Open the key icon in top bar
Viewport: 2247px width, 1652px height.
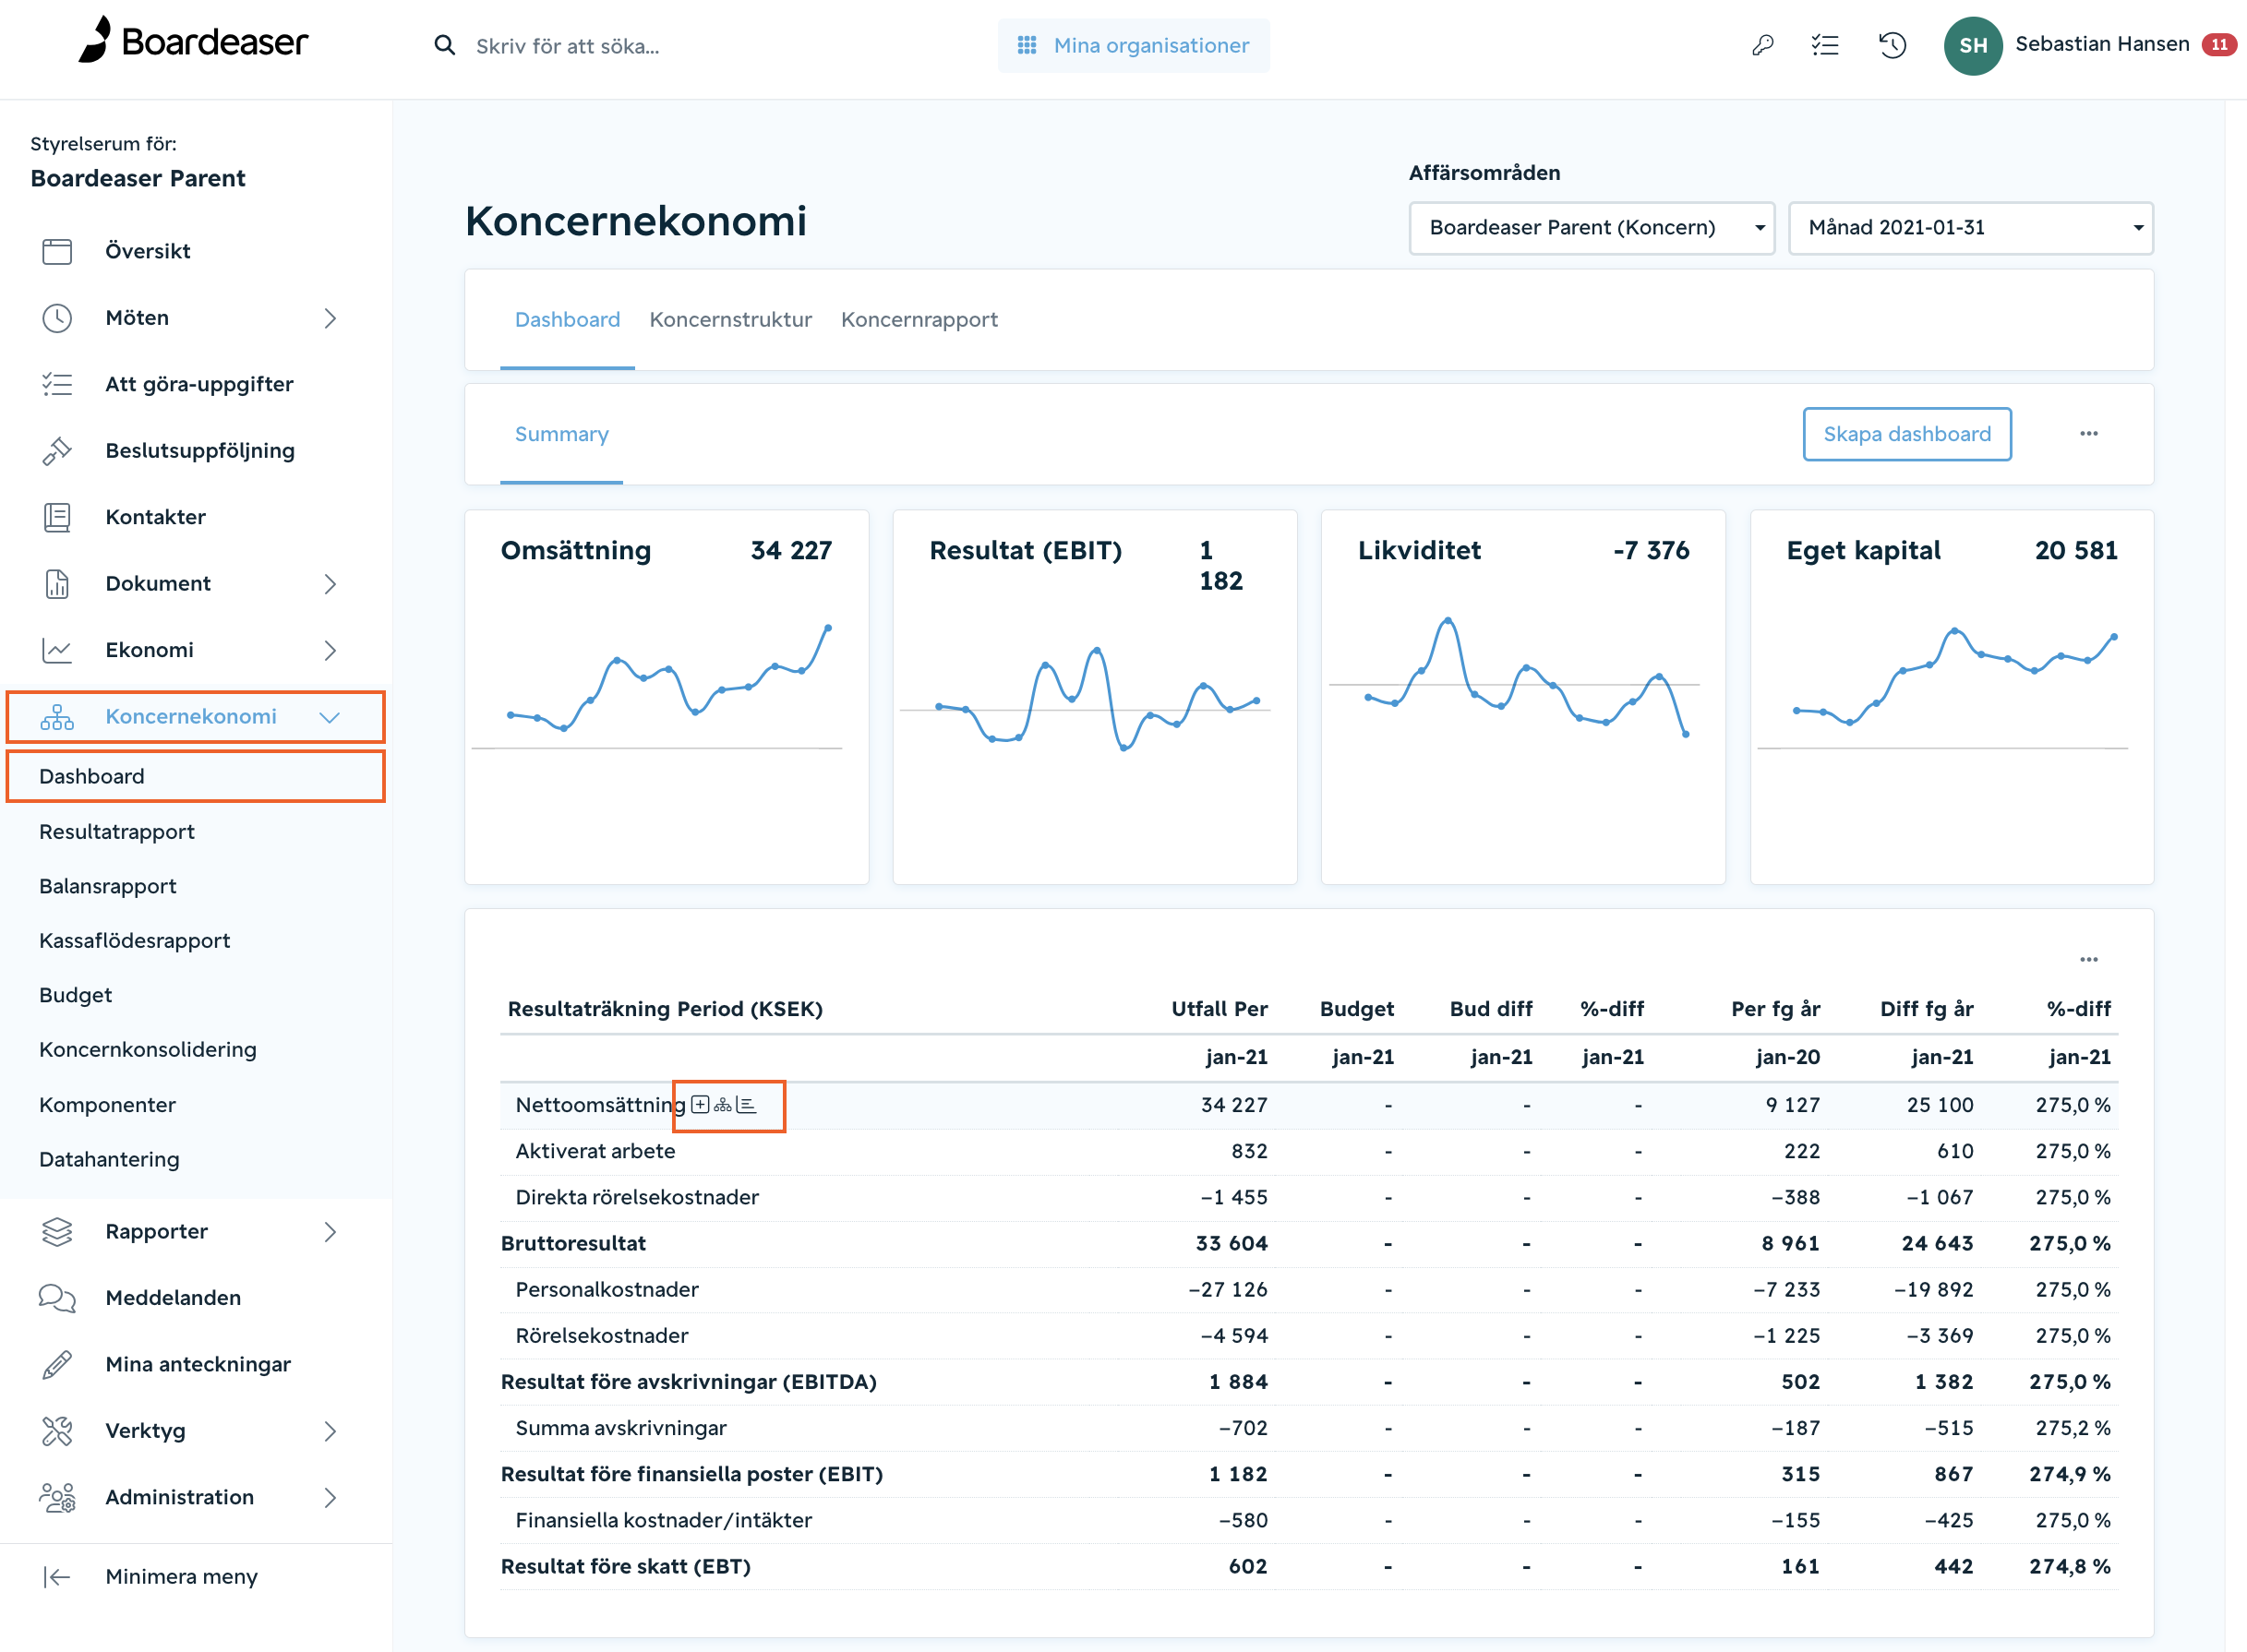[1762, 45]
